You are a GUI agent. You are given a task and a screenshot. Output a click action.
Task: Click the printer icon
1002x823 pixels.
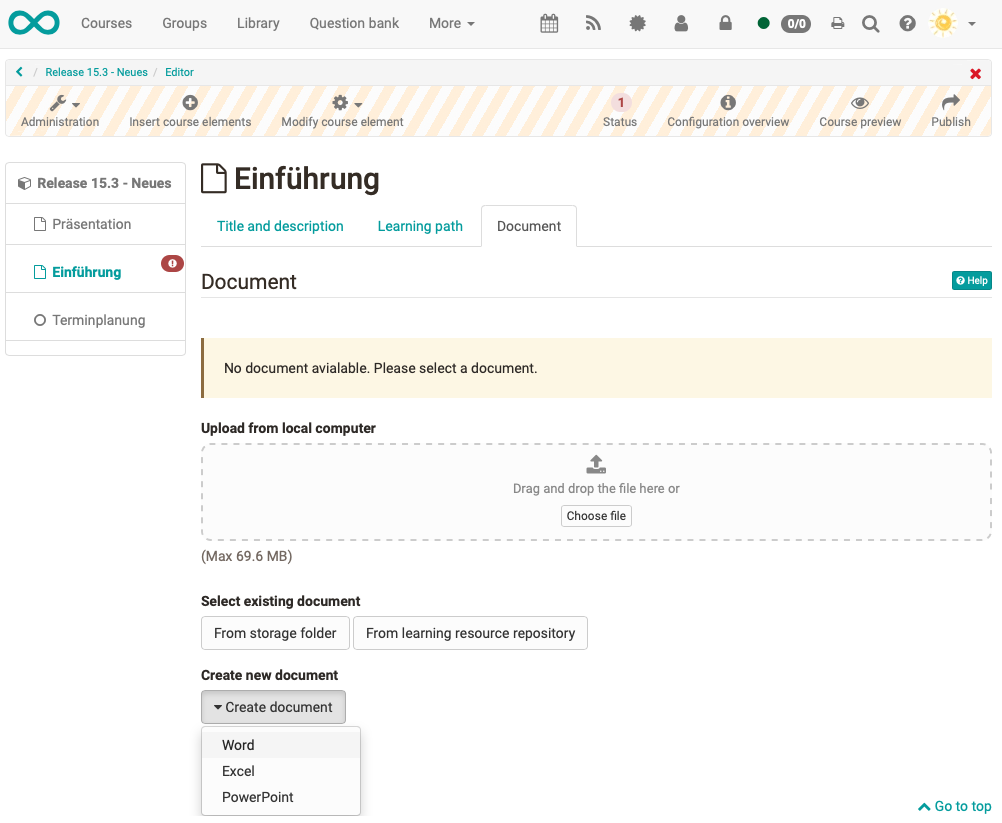pos(838,23)
